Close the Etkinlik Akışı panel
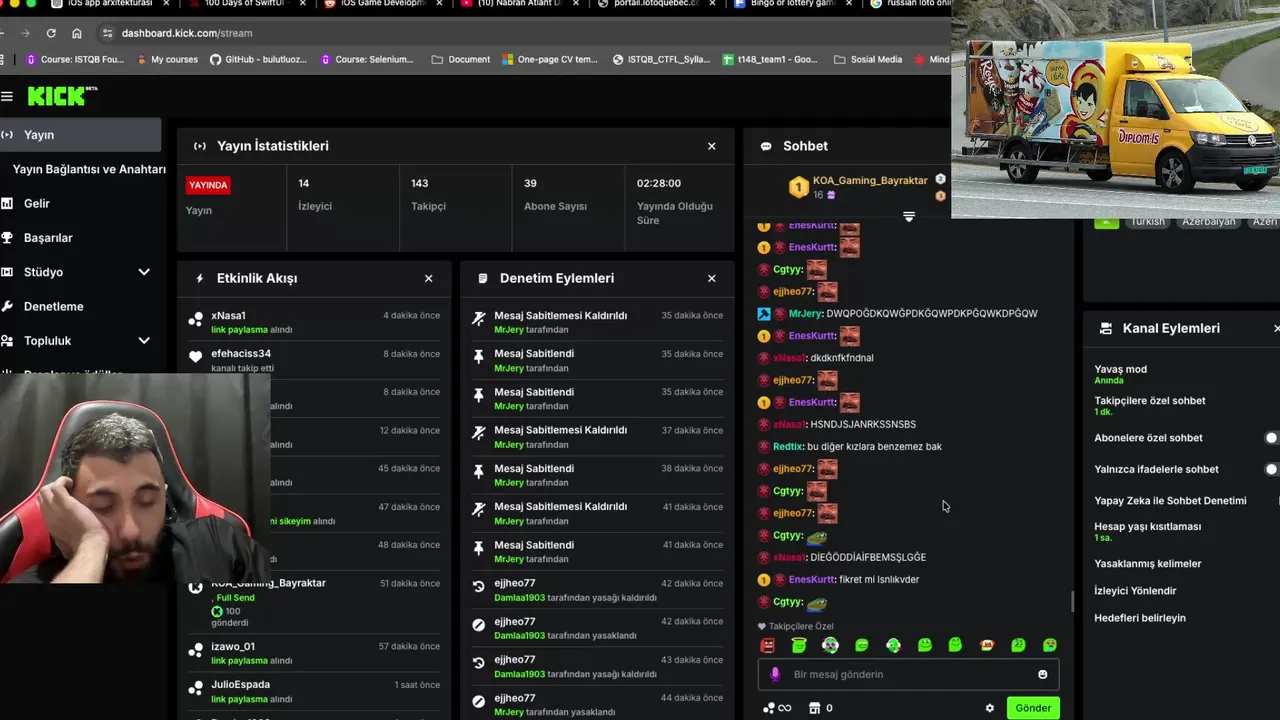 [429, 278]
